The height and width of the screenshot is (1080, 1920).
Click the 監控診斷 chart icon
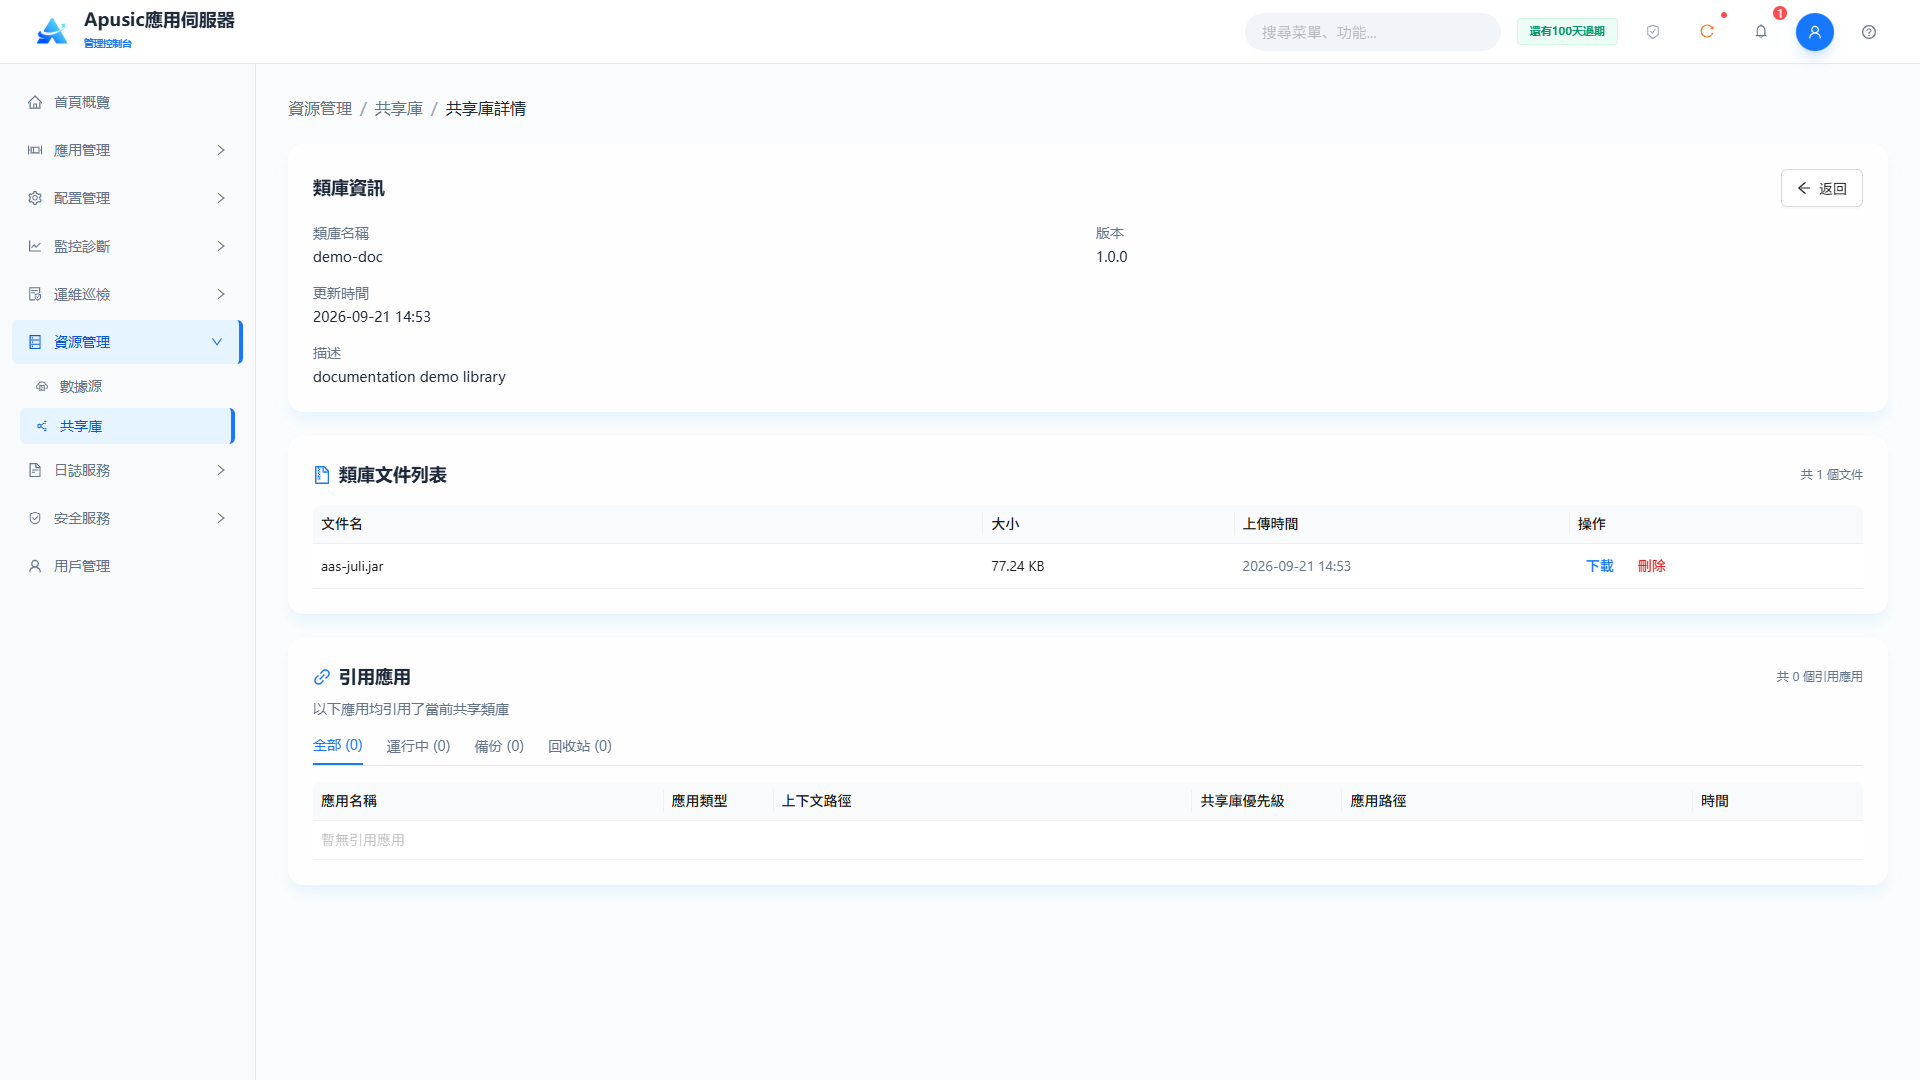[35, 246]
